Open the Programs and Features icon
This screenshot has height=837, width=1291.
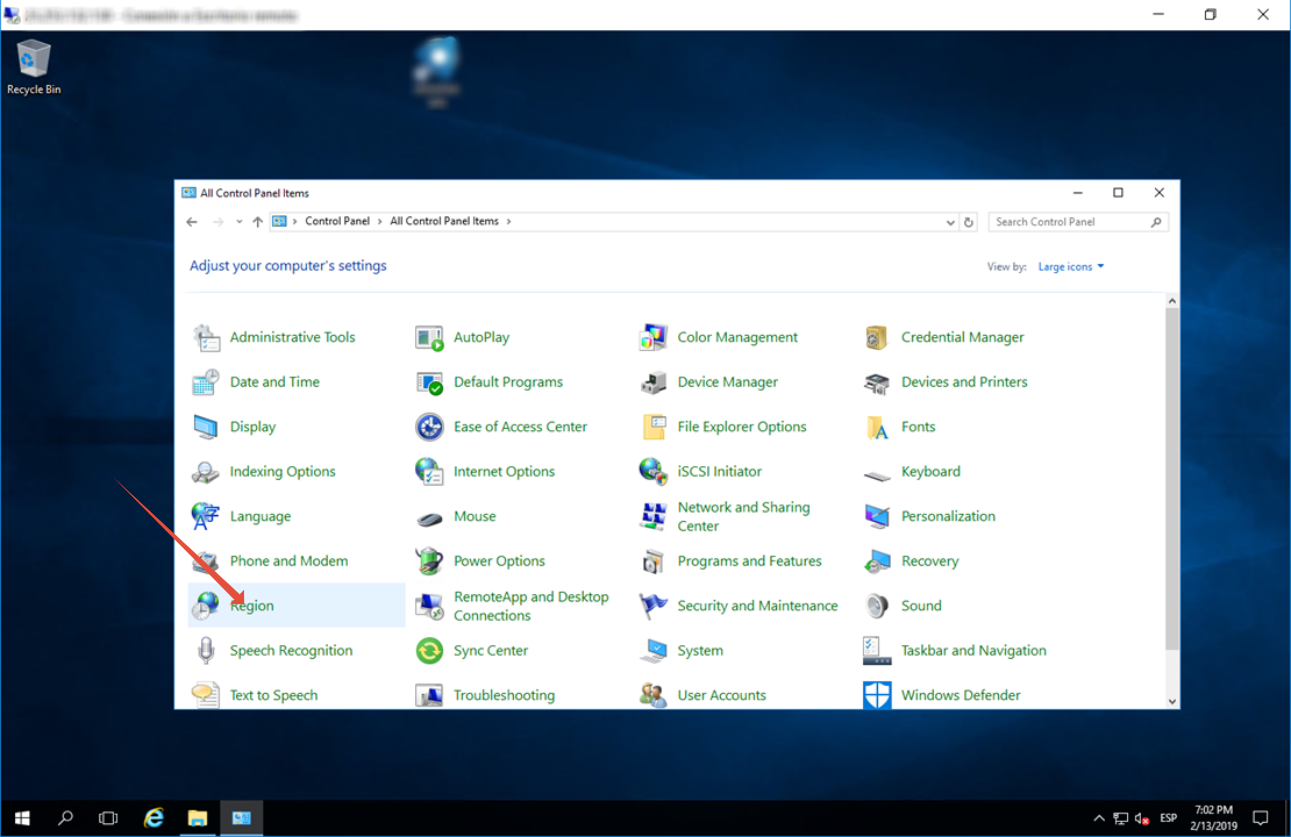pyautogui.click(x=653, y=561)
